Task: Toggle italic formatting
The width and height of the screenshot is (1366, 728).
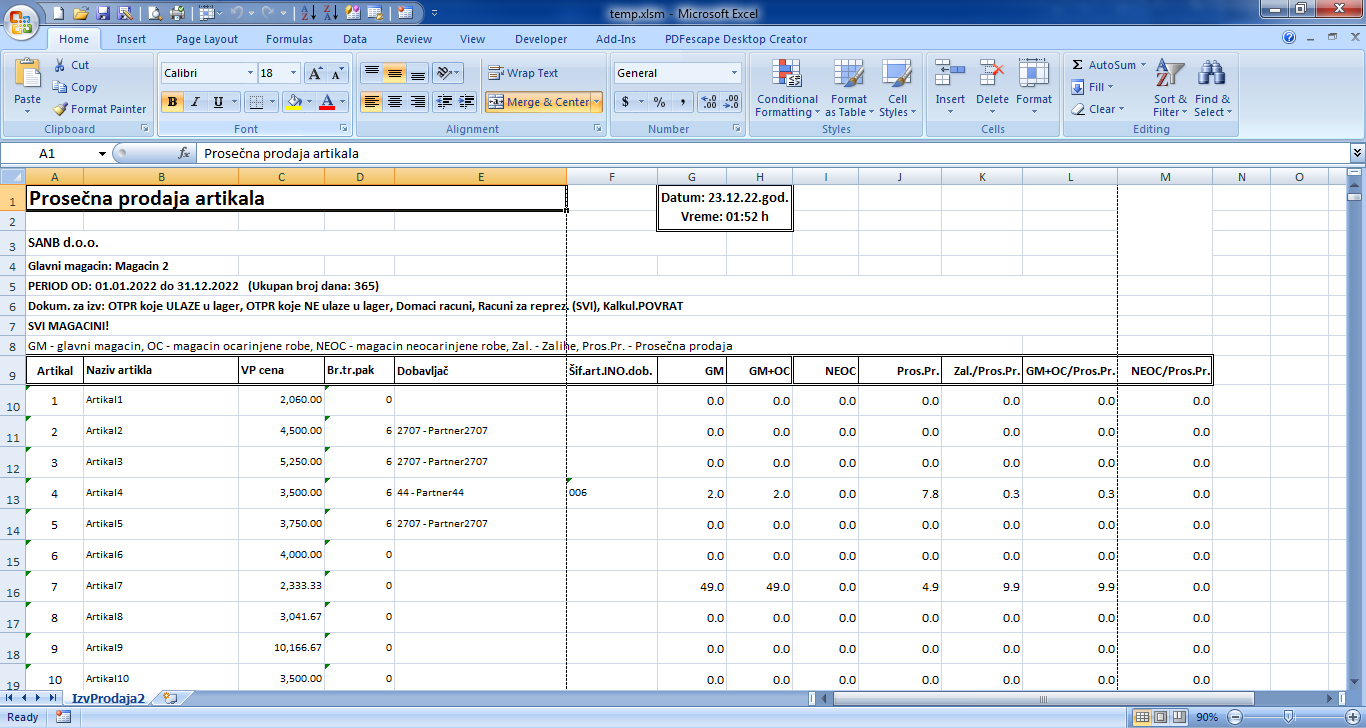Action: (x=195, y=101)
